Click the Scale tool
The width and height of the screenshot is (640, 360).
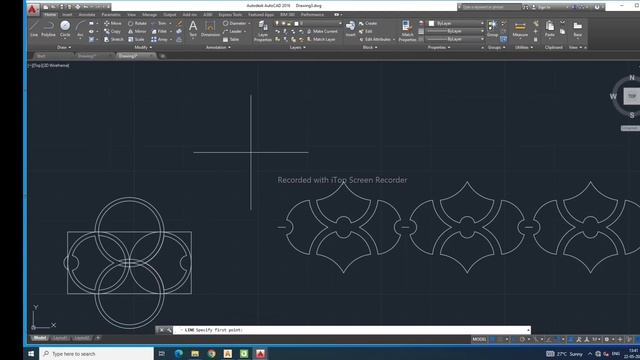136,40
